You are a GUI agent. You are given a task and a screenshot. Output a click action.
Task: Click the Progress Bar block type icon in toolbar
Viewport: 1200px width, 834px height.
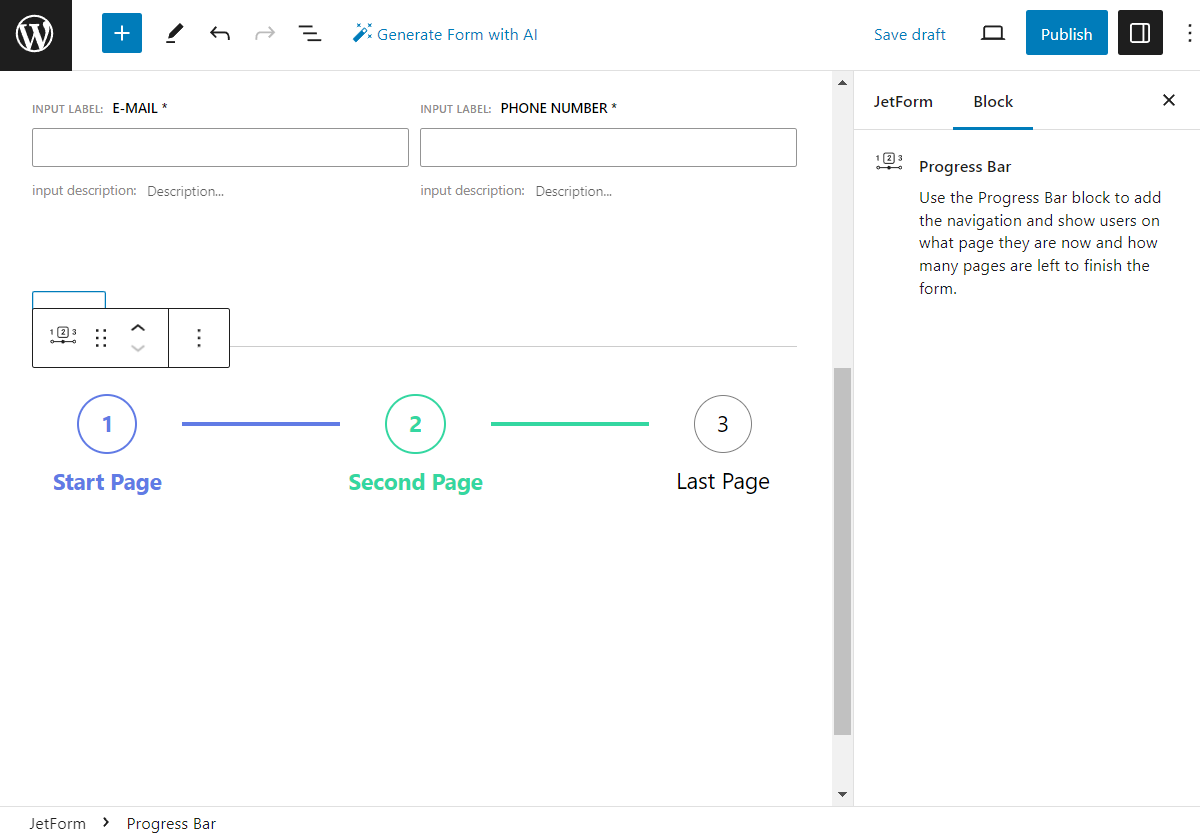point(63,338)
